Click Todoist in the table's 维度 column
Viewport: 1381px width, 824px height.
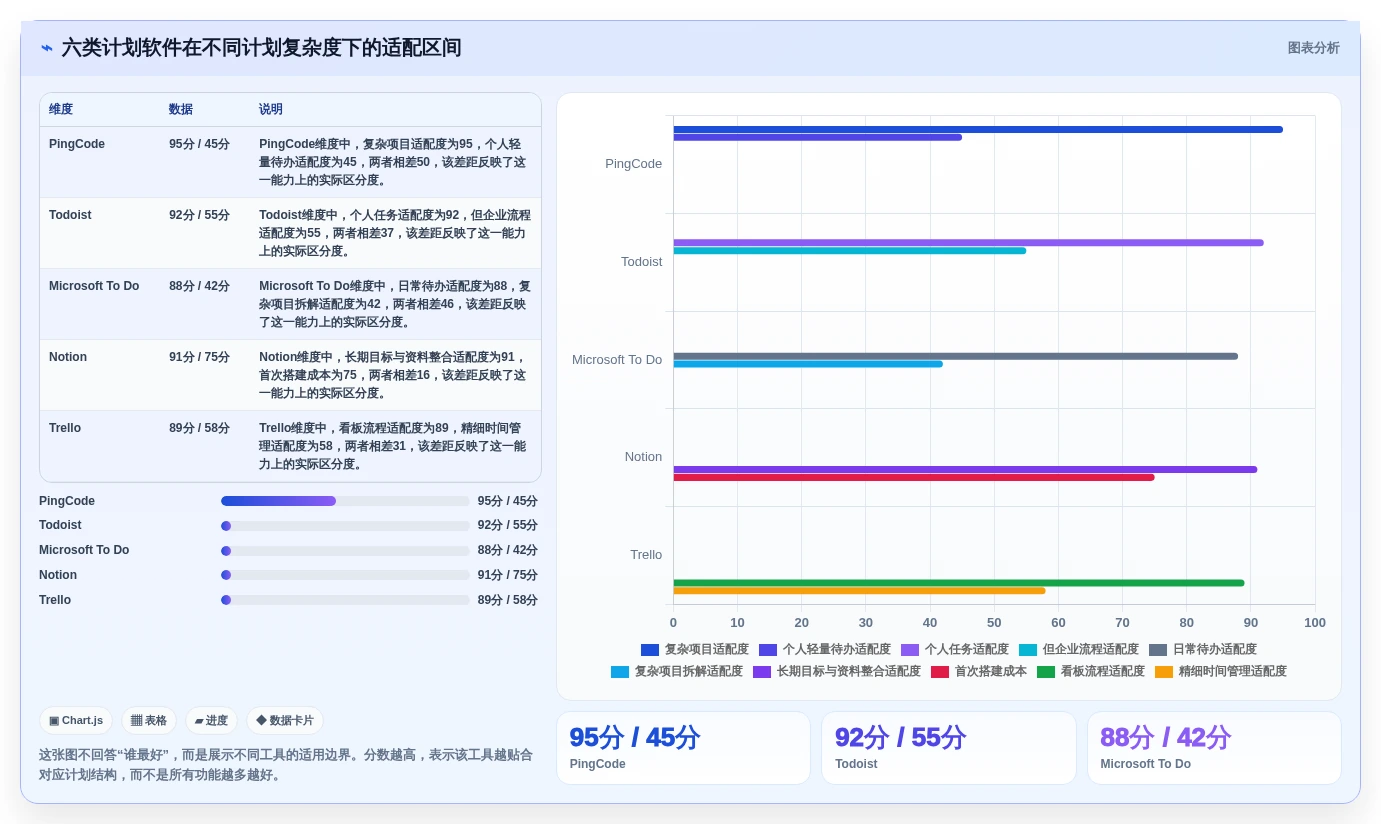coord(68,215)
